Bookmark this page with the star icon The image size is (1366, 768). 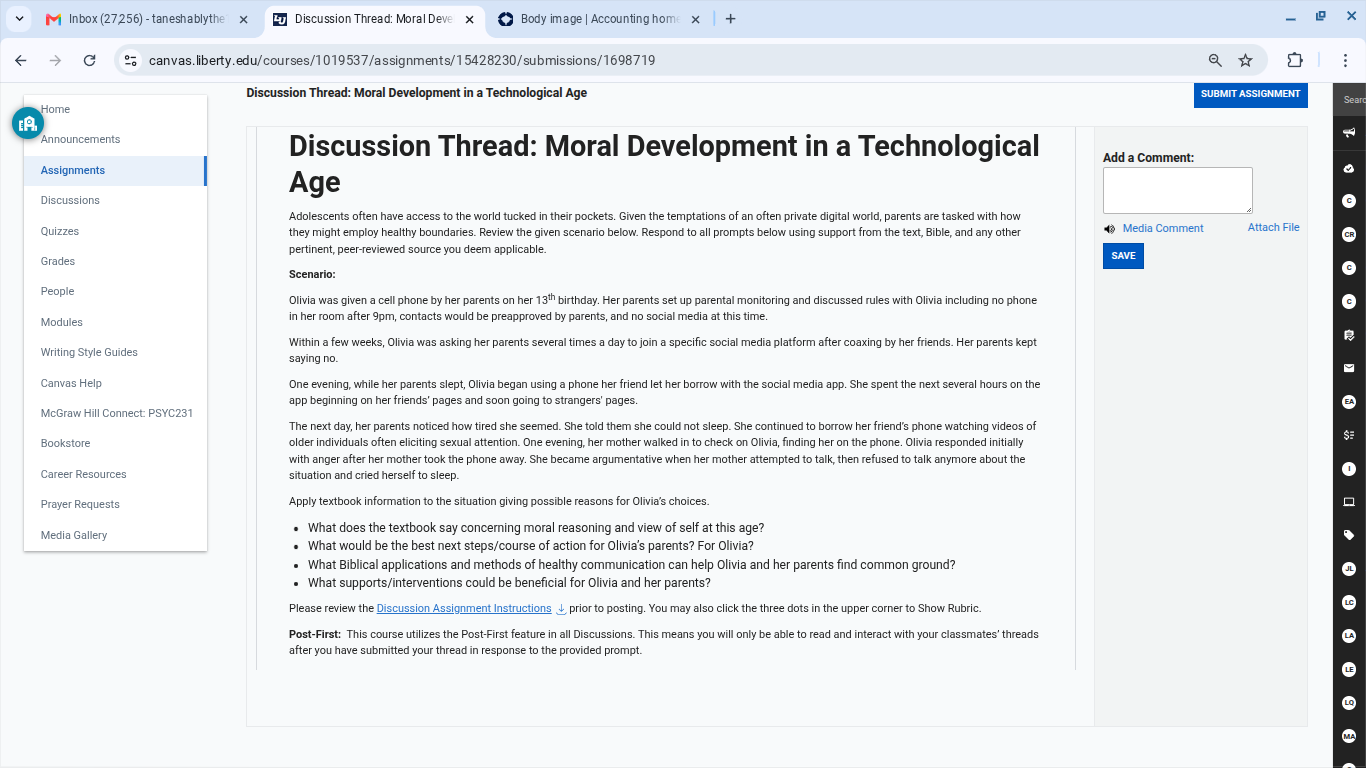[x=1245, y=60]
